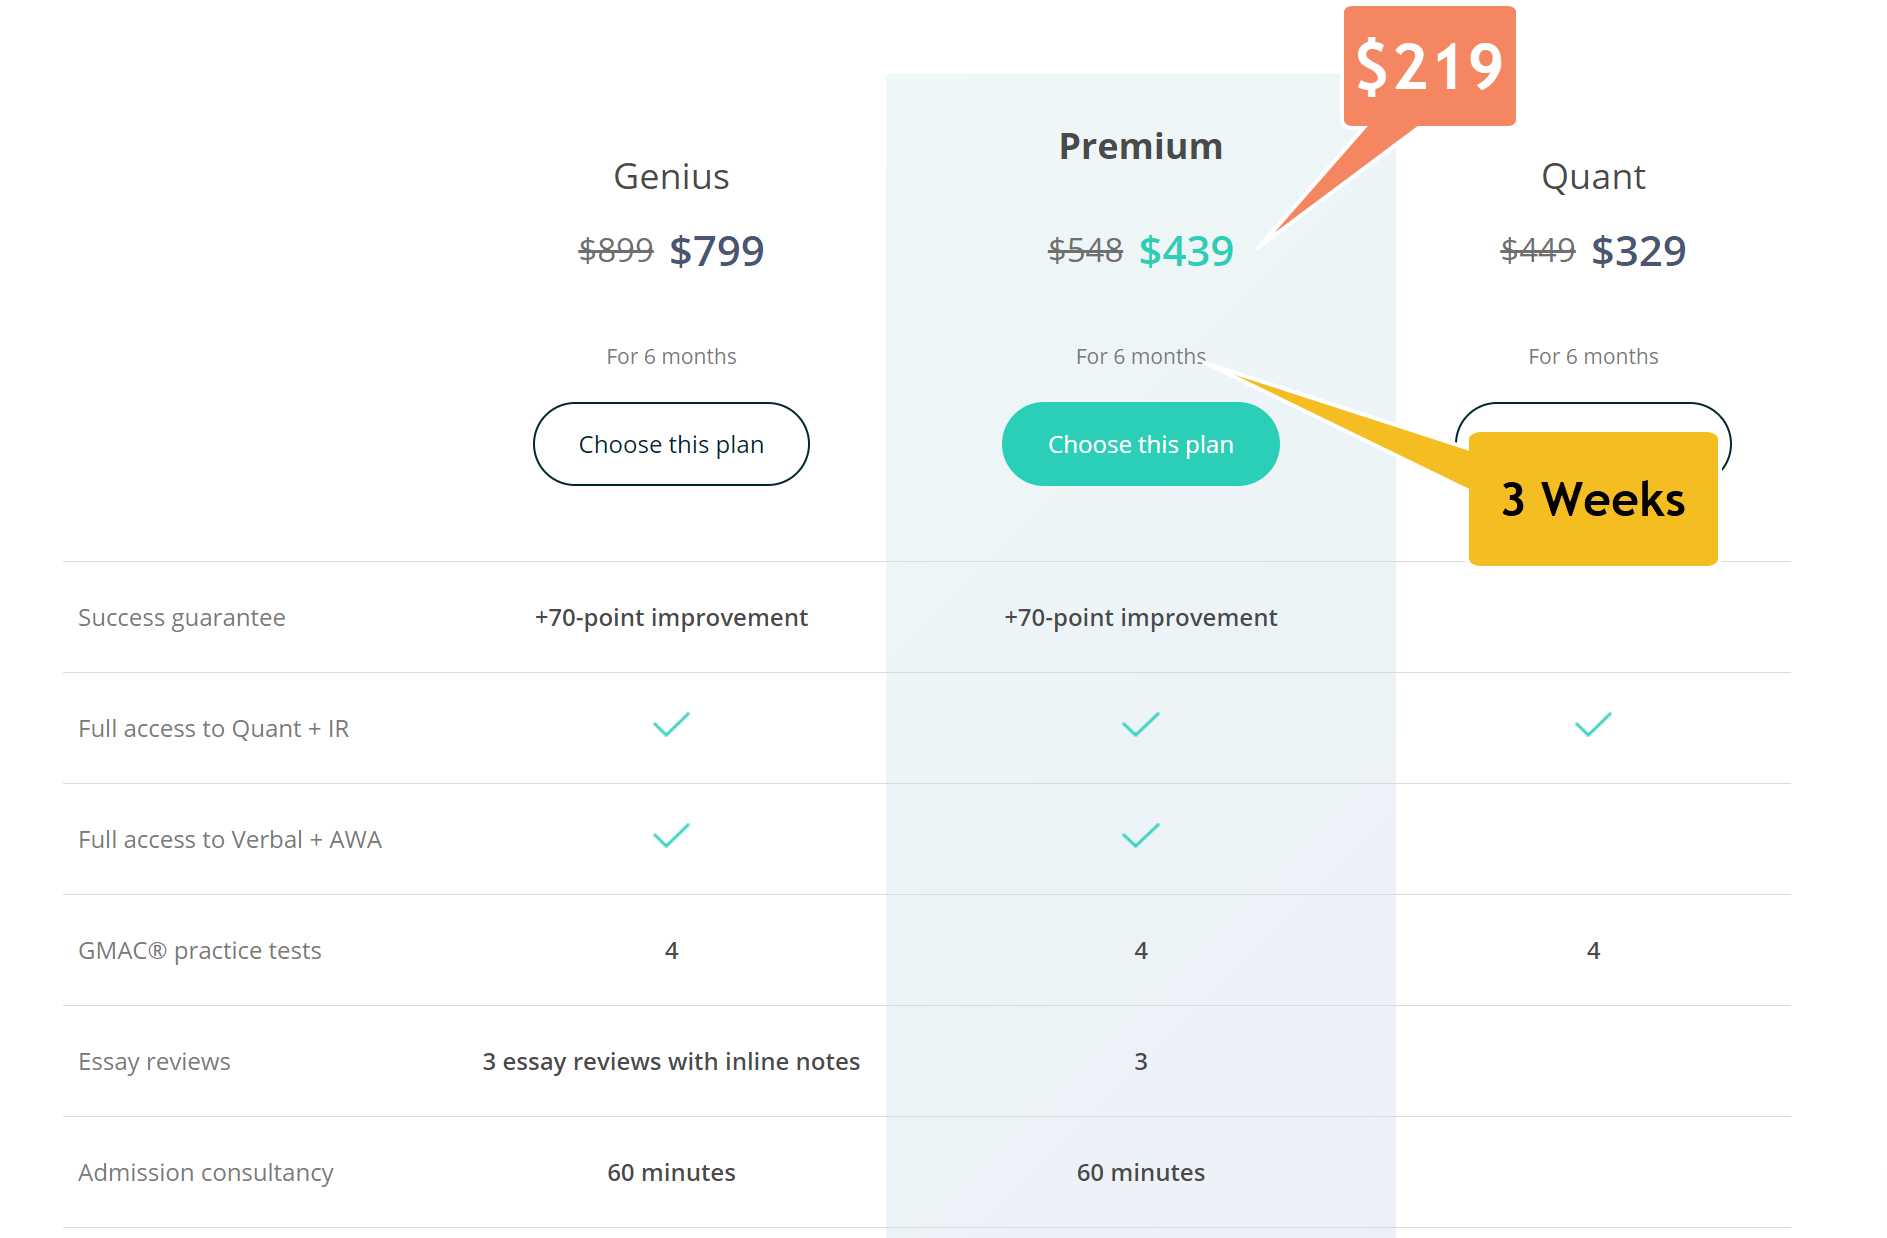Click the GMAC practice tests row label
Screen dimensions: 1887x1238
click(200, 951)
